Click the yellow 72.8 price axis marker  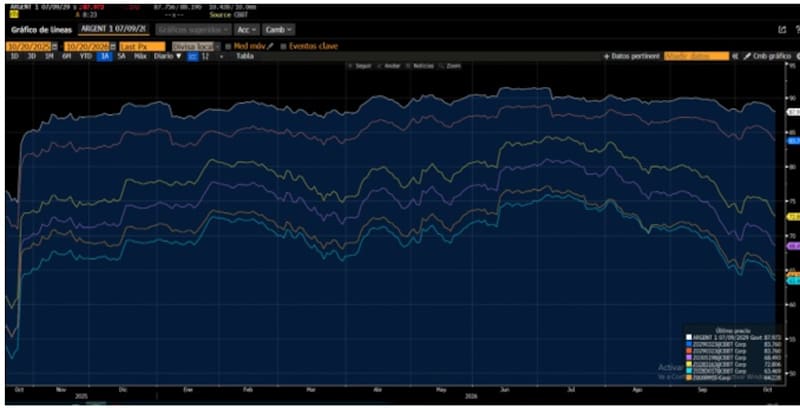click(x=794, y=217)
